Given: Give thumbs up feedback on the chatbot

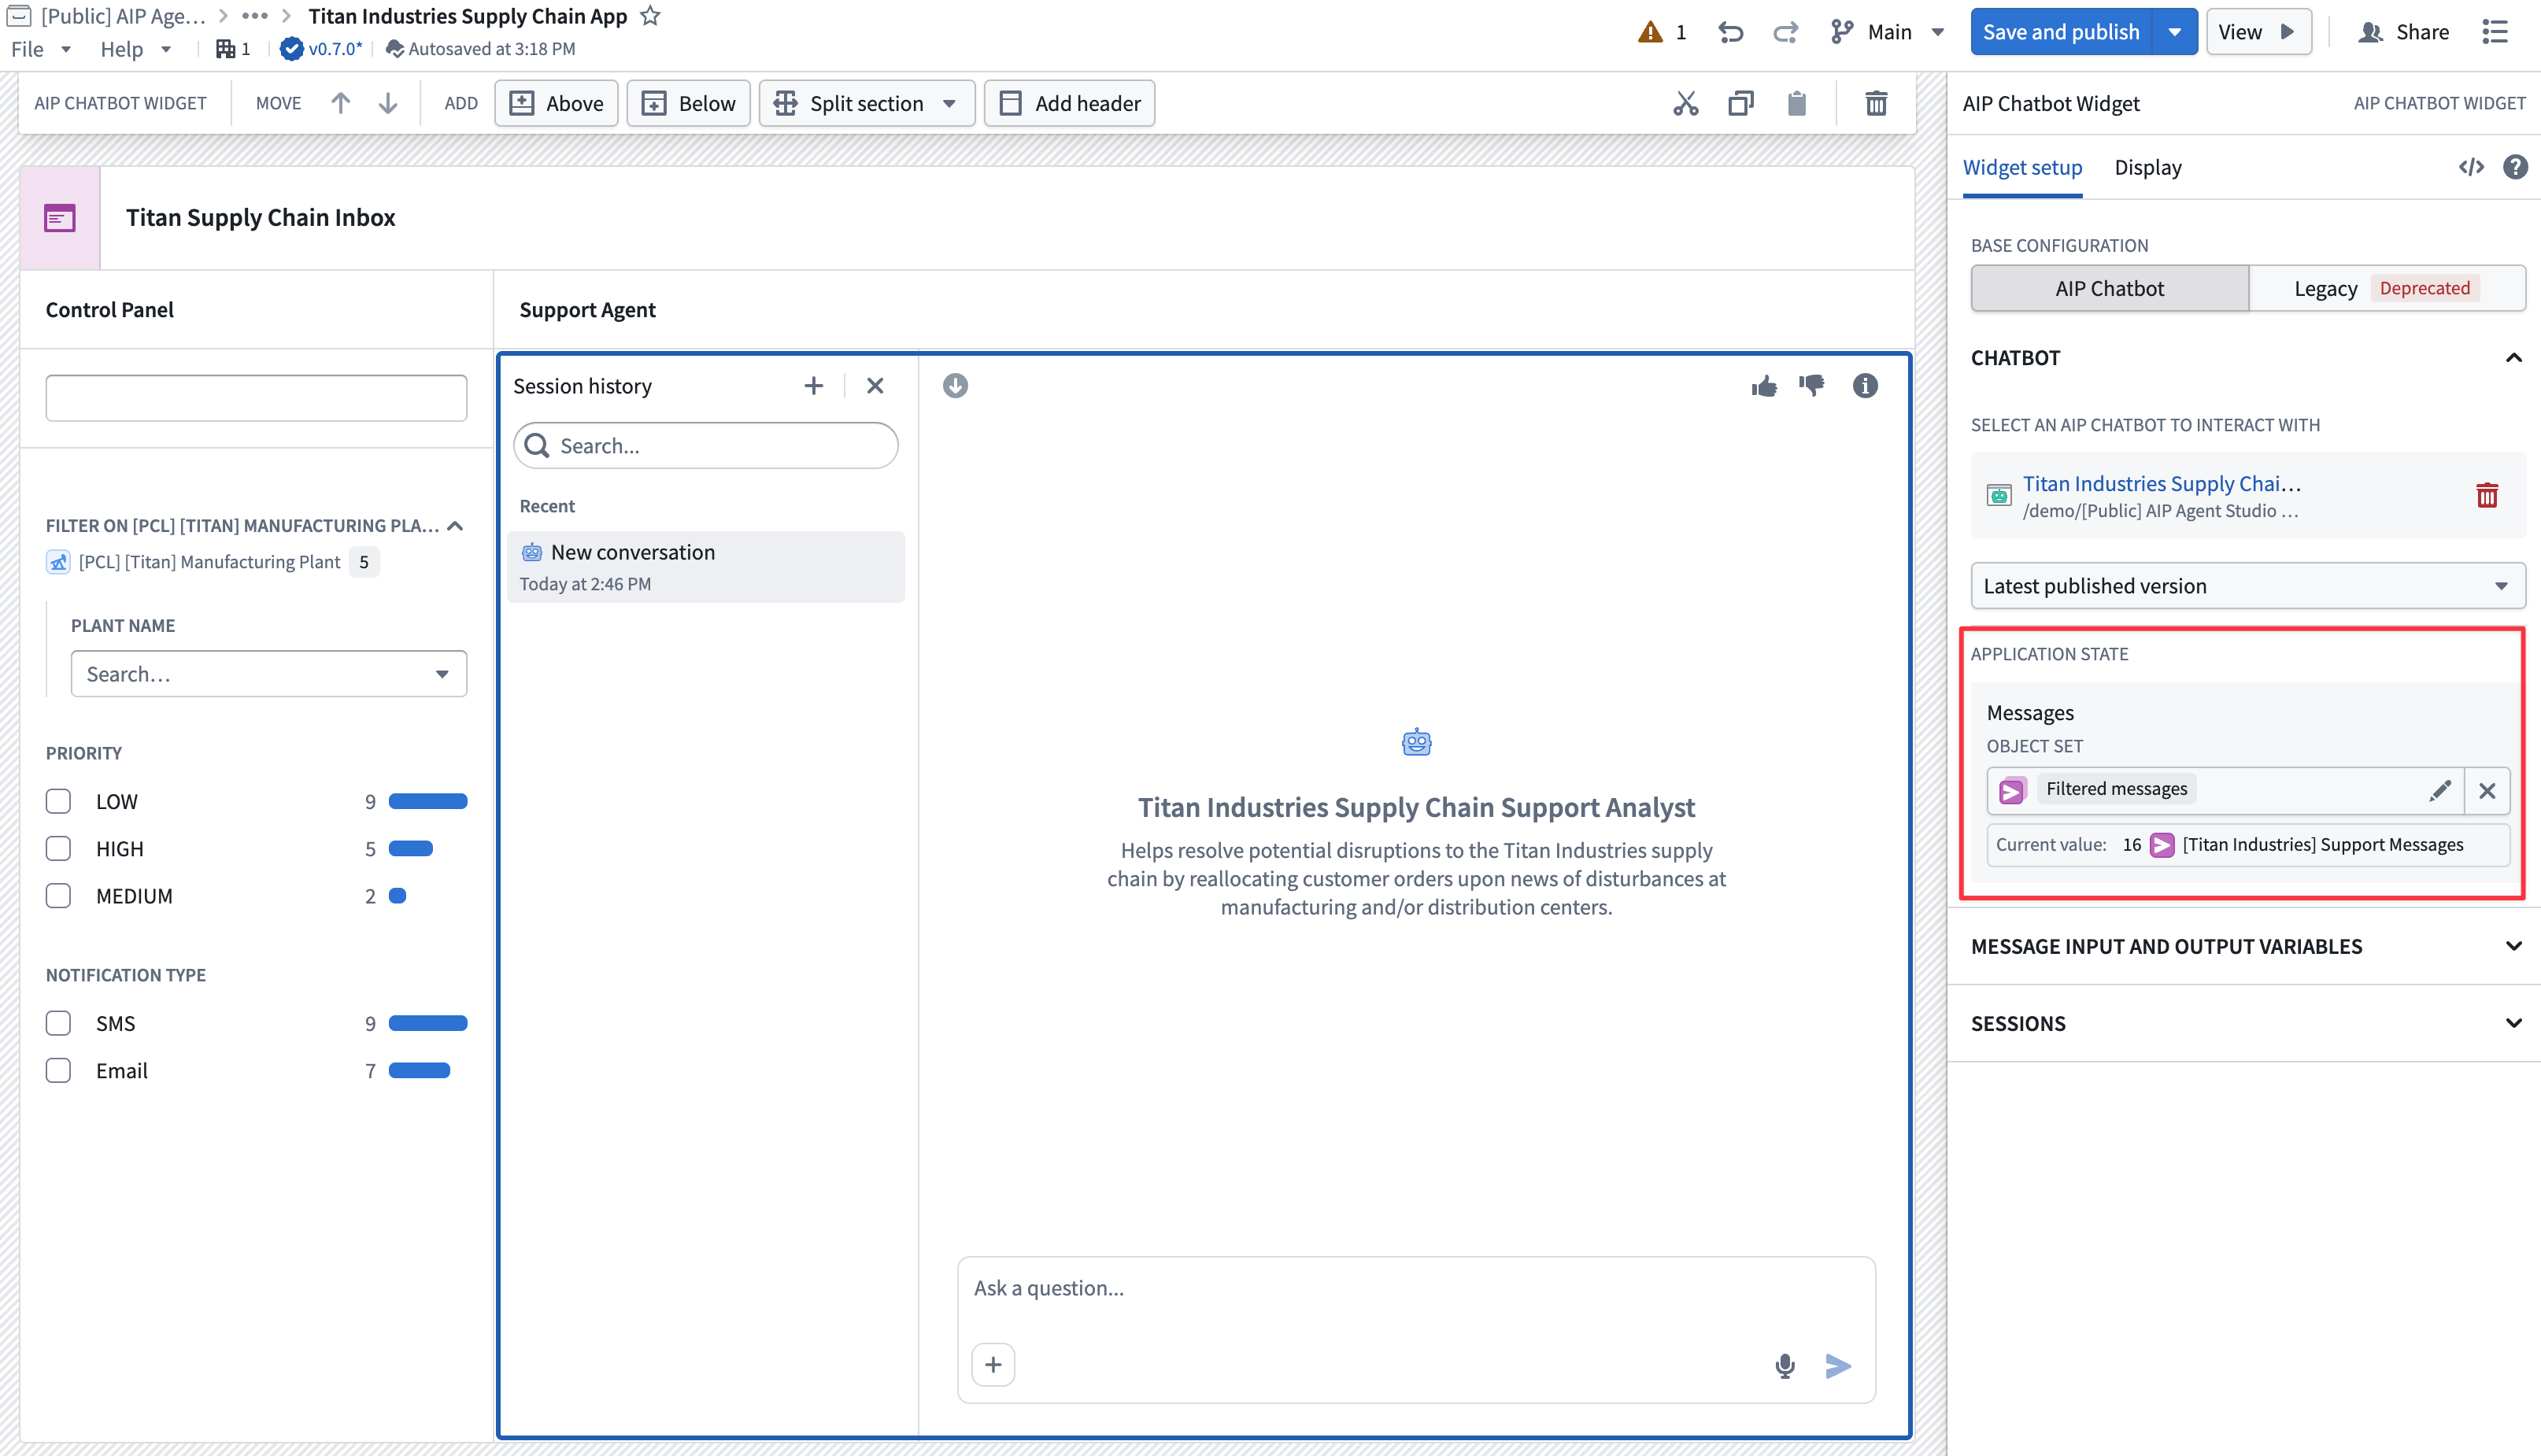Looking at the screenshot, I should point(1764,386).
